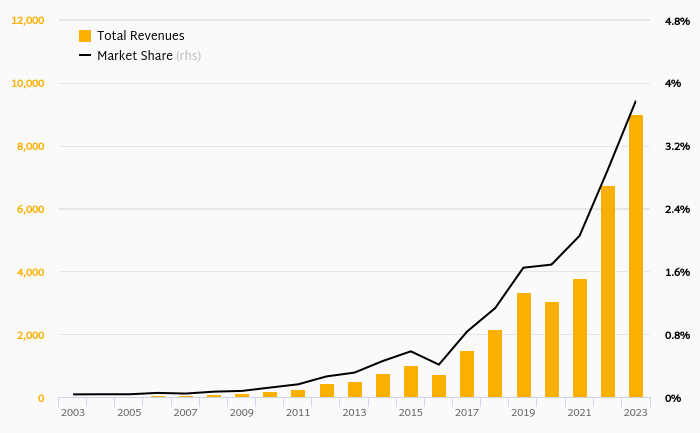Select the 2023 revenue bar
This screenshot has width=700, height=433.
coord(636,256)
